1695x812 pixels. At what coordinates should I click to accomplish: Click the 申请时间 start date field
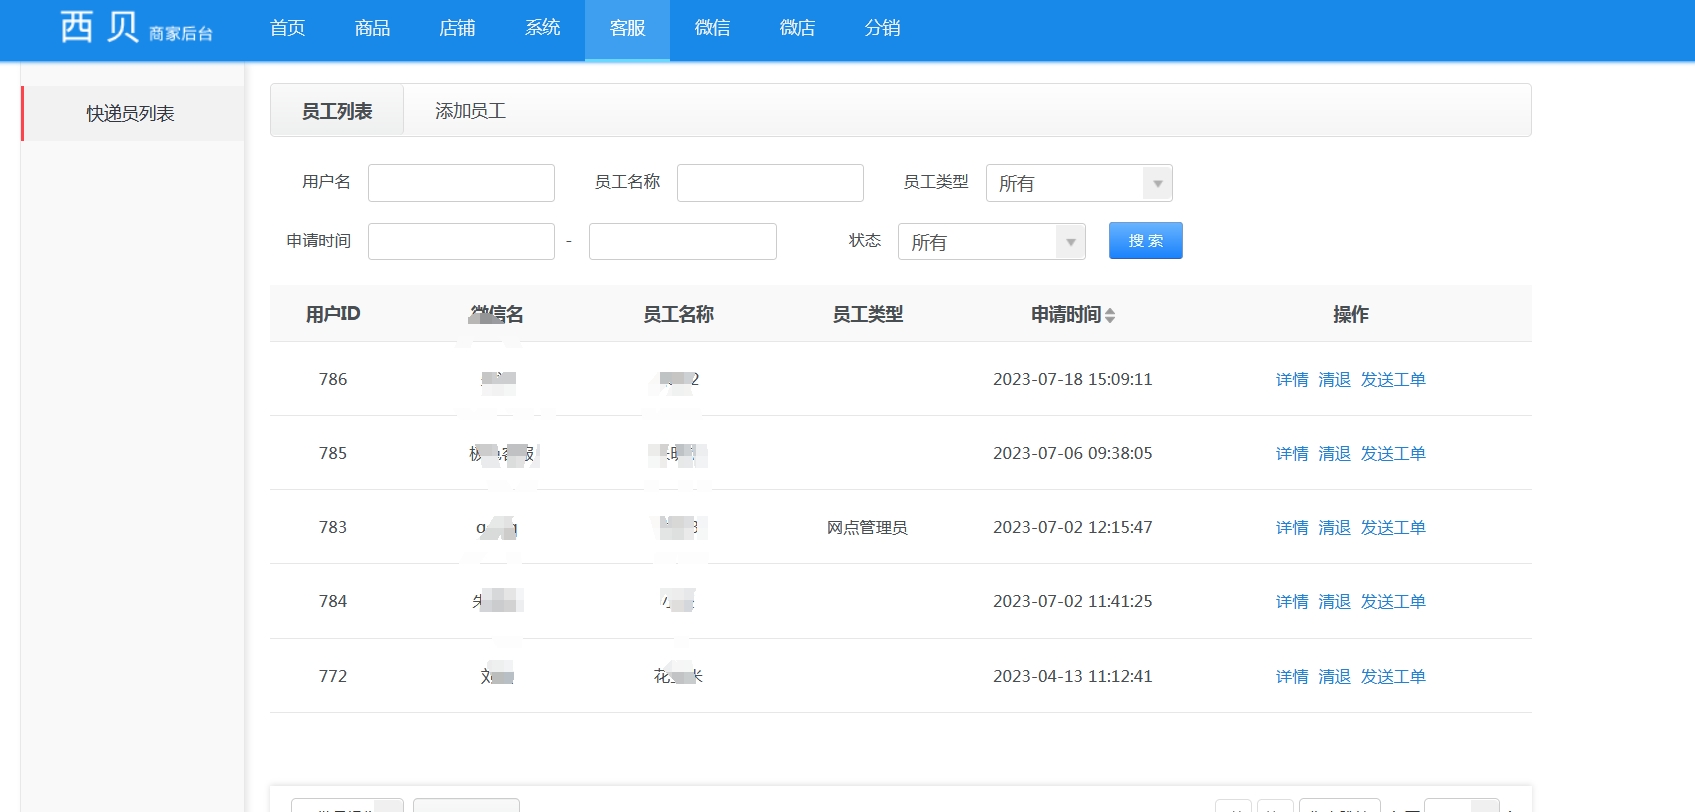[461, 241]
